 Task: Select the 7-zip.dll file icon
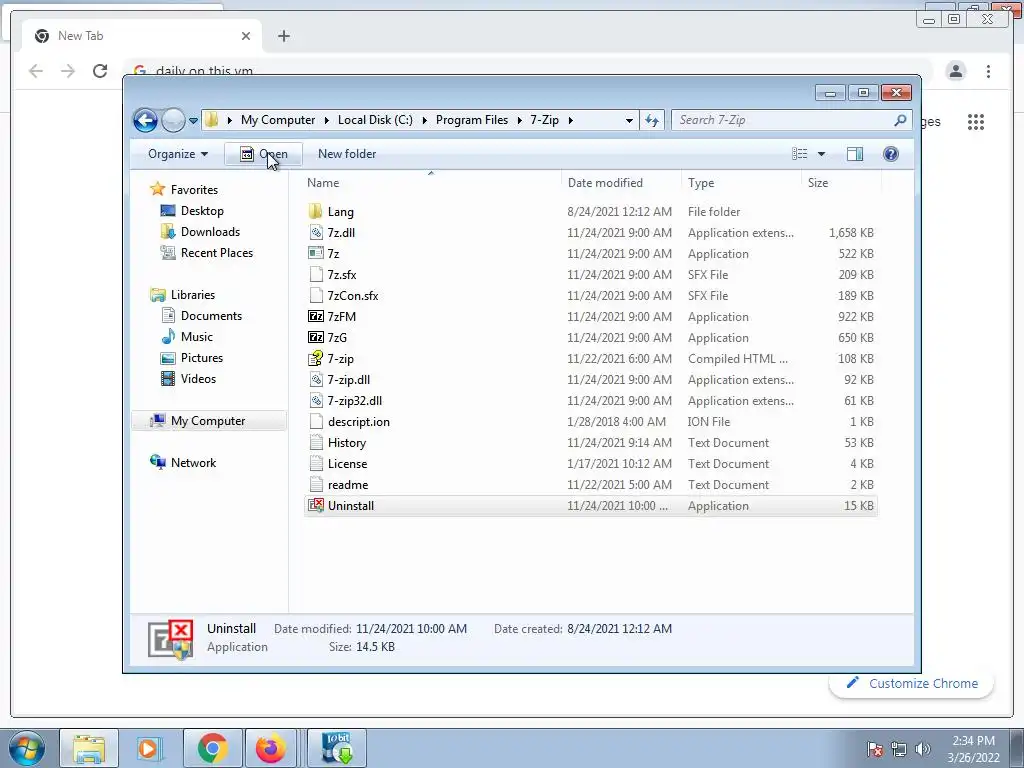316,379
